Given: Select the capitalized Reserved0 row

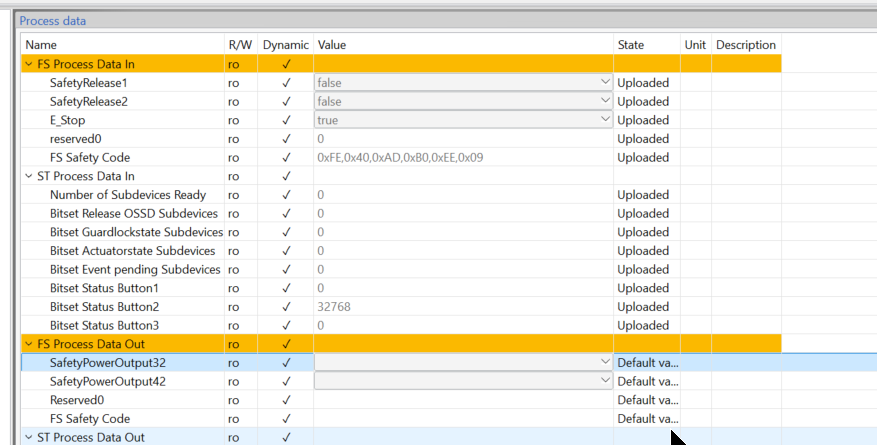Looking at the screenshot, I should tap(77, 400).
